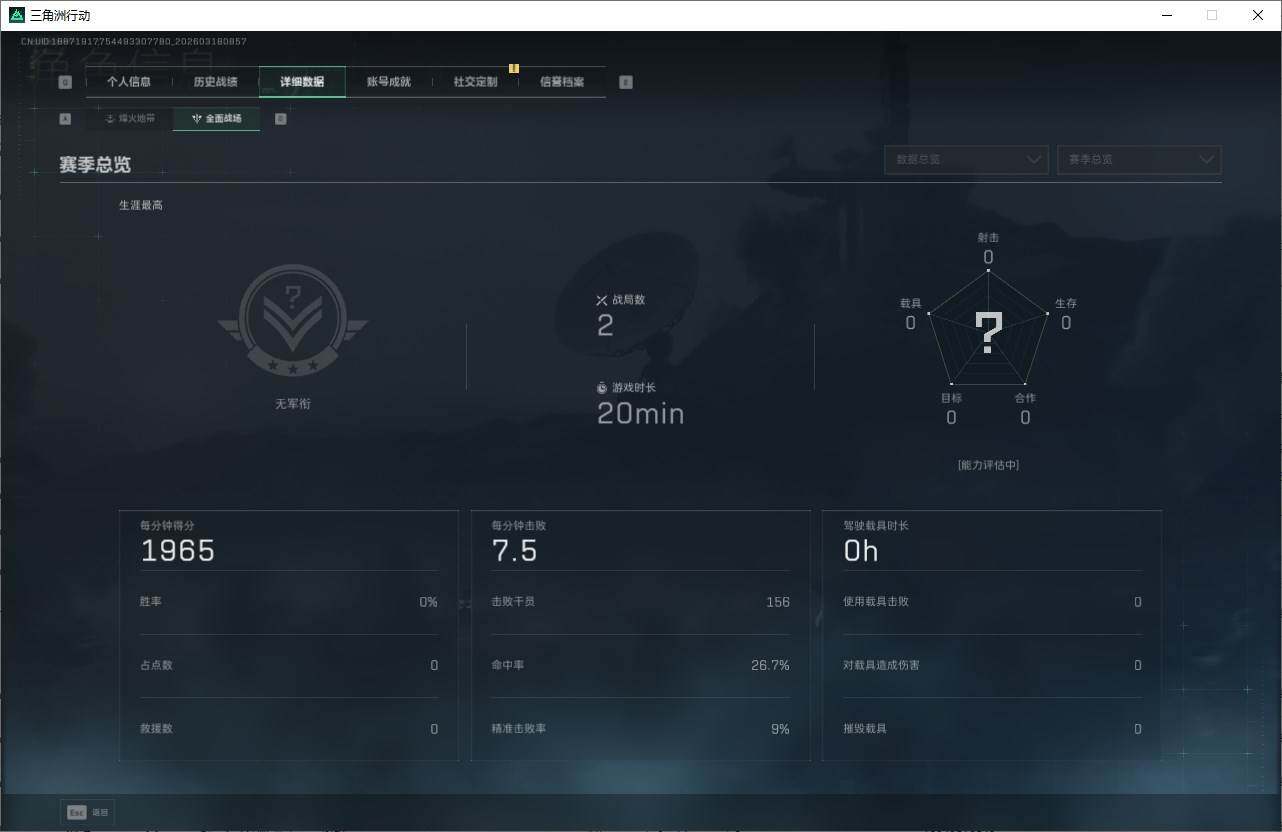Expand the 赛季总览 dropdown
Screen dimensions: 1282x832
pos(1139,159)
